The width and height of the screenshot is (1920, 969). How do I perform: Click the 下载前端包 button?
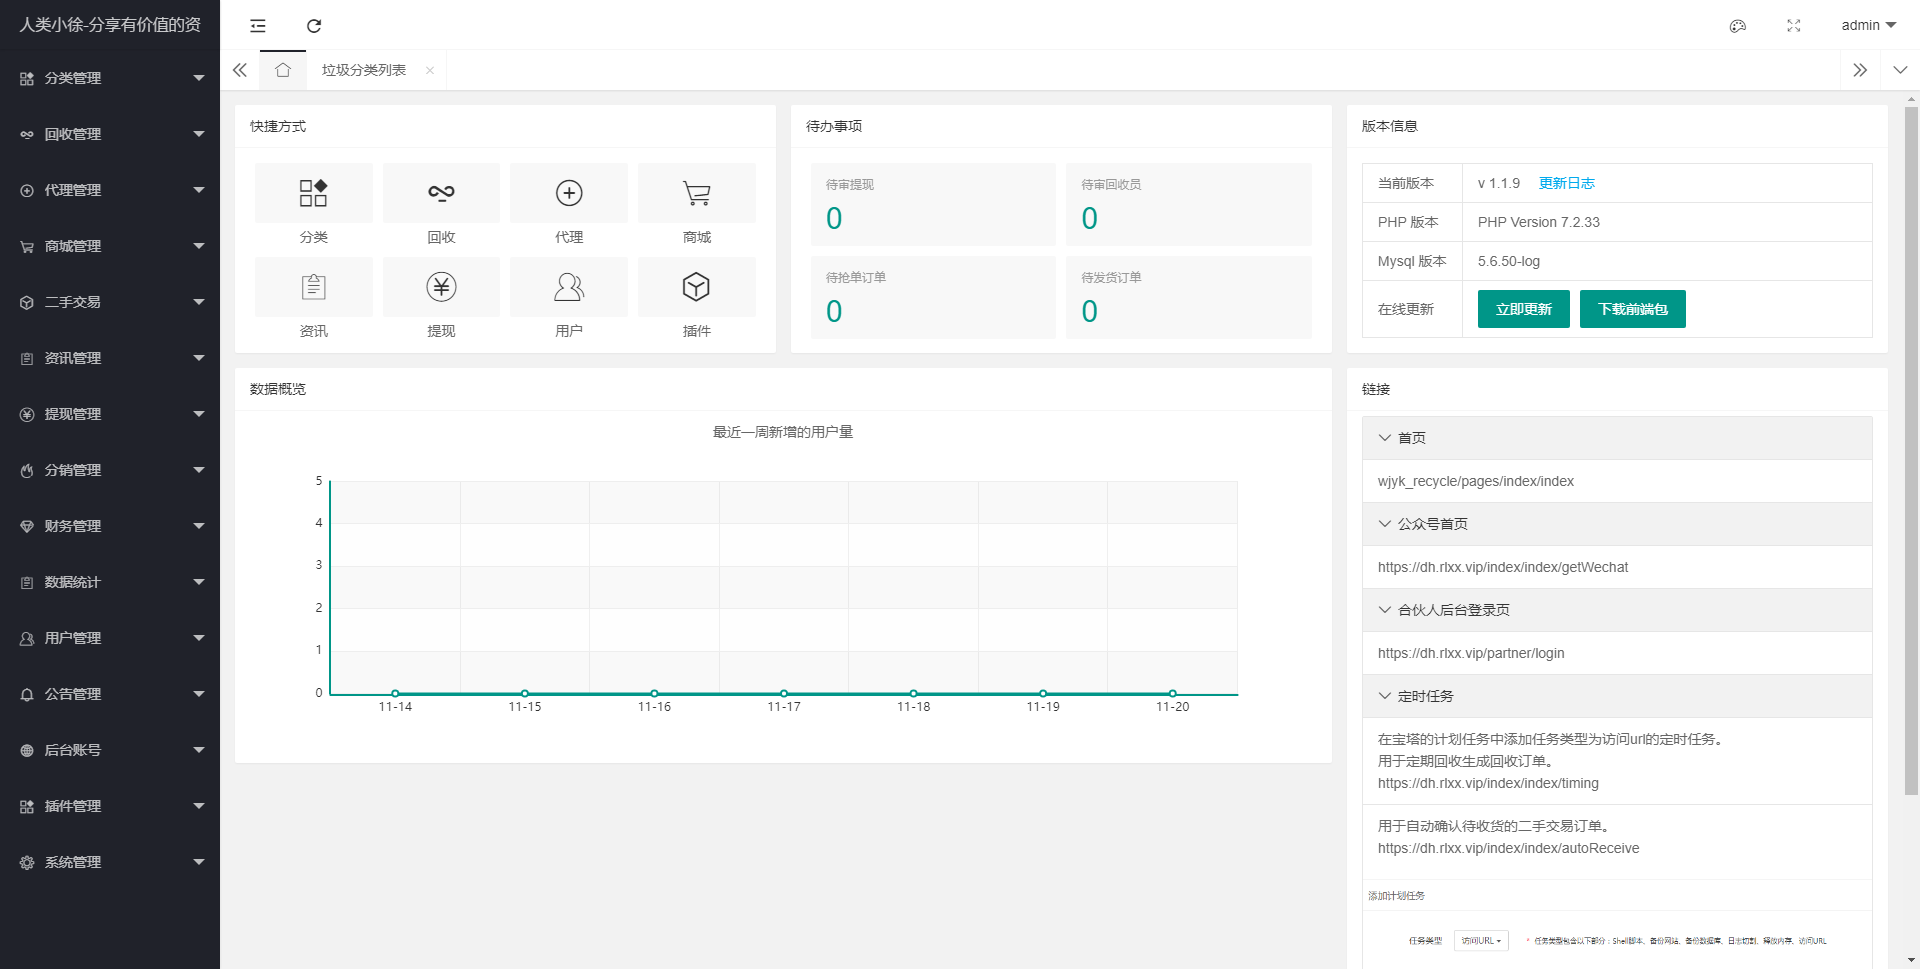tap(1632, 309)
